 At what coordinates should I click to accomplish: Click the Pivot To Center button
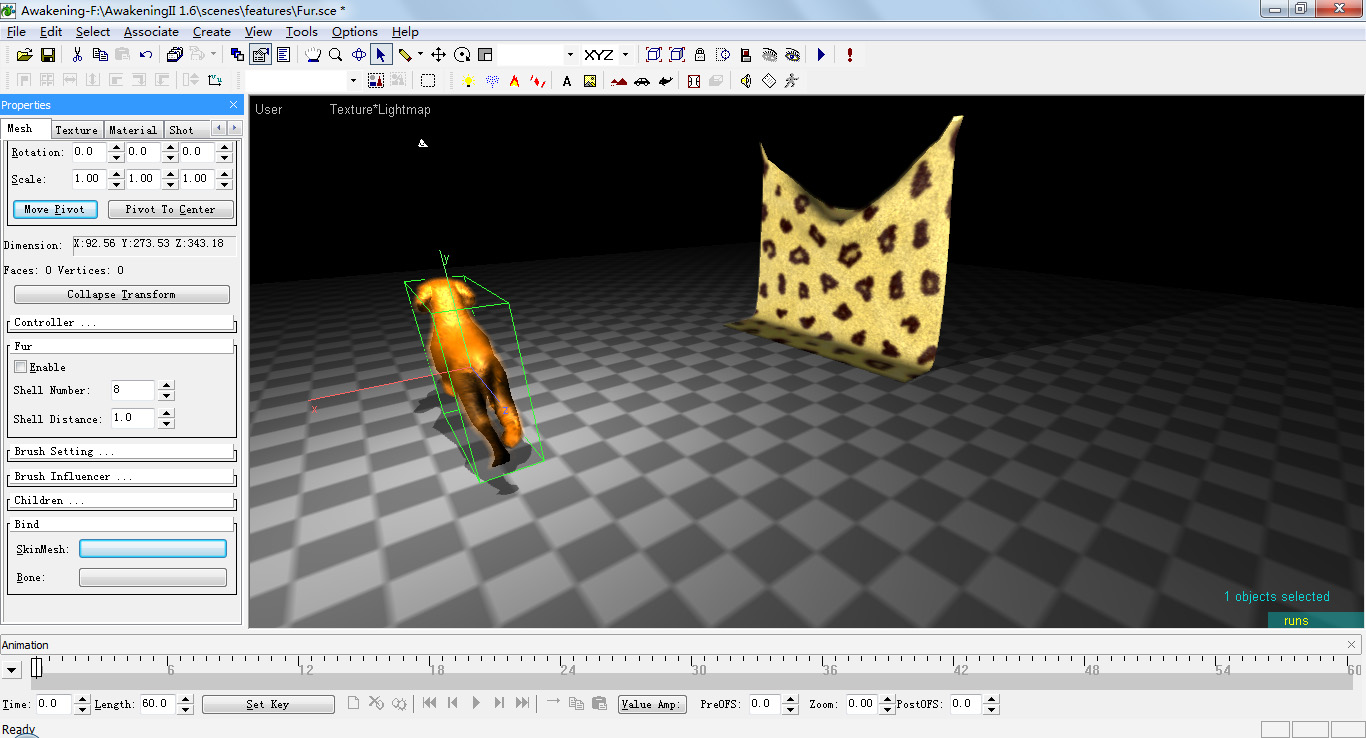(170, 209)
